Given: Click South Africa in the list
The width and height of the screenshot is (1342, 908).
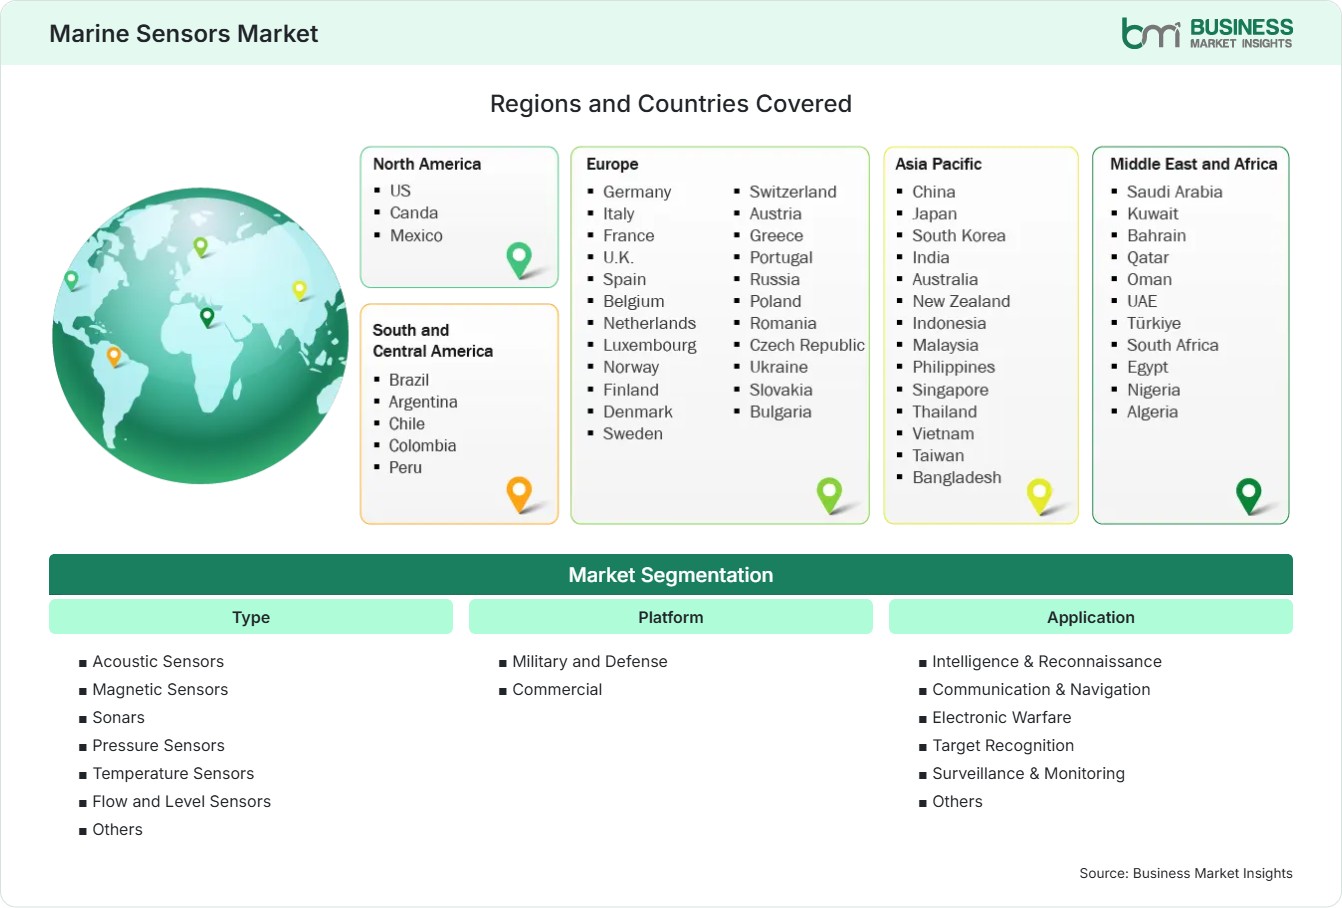Looking at the screenshot, I should (x=1173, y=346).
